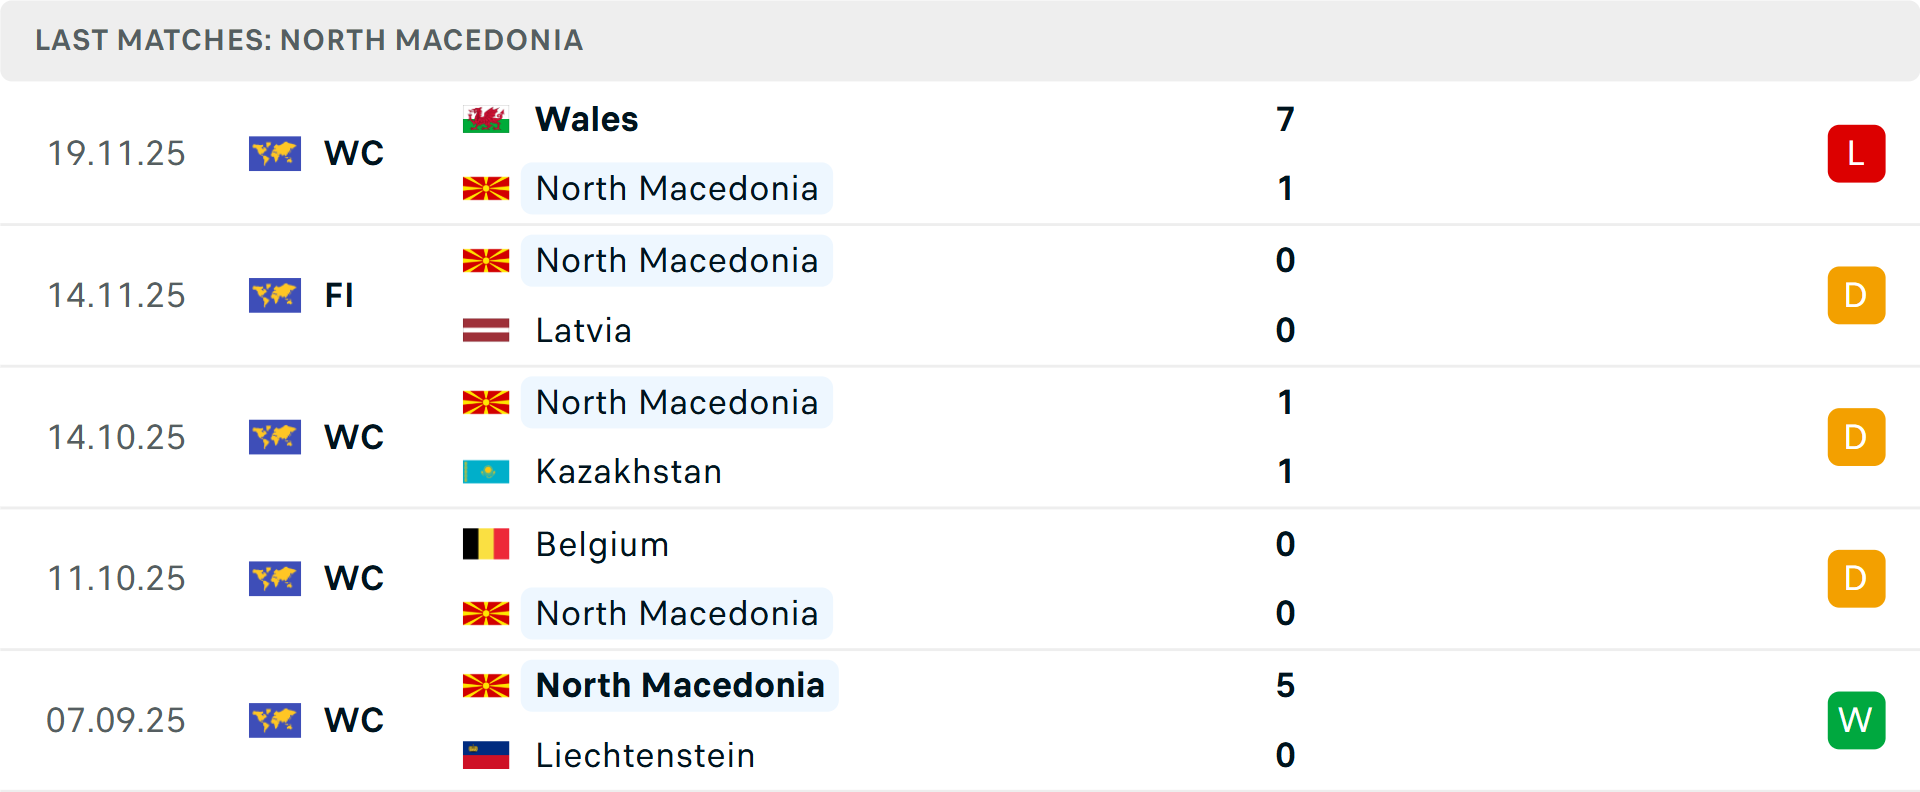Open the Liechtenstein team link
The width and height of the screenshot is (1920, 792).
point(645,756)
